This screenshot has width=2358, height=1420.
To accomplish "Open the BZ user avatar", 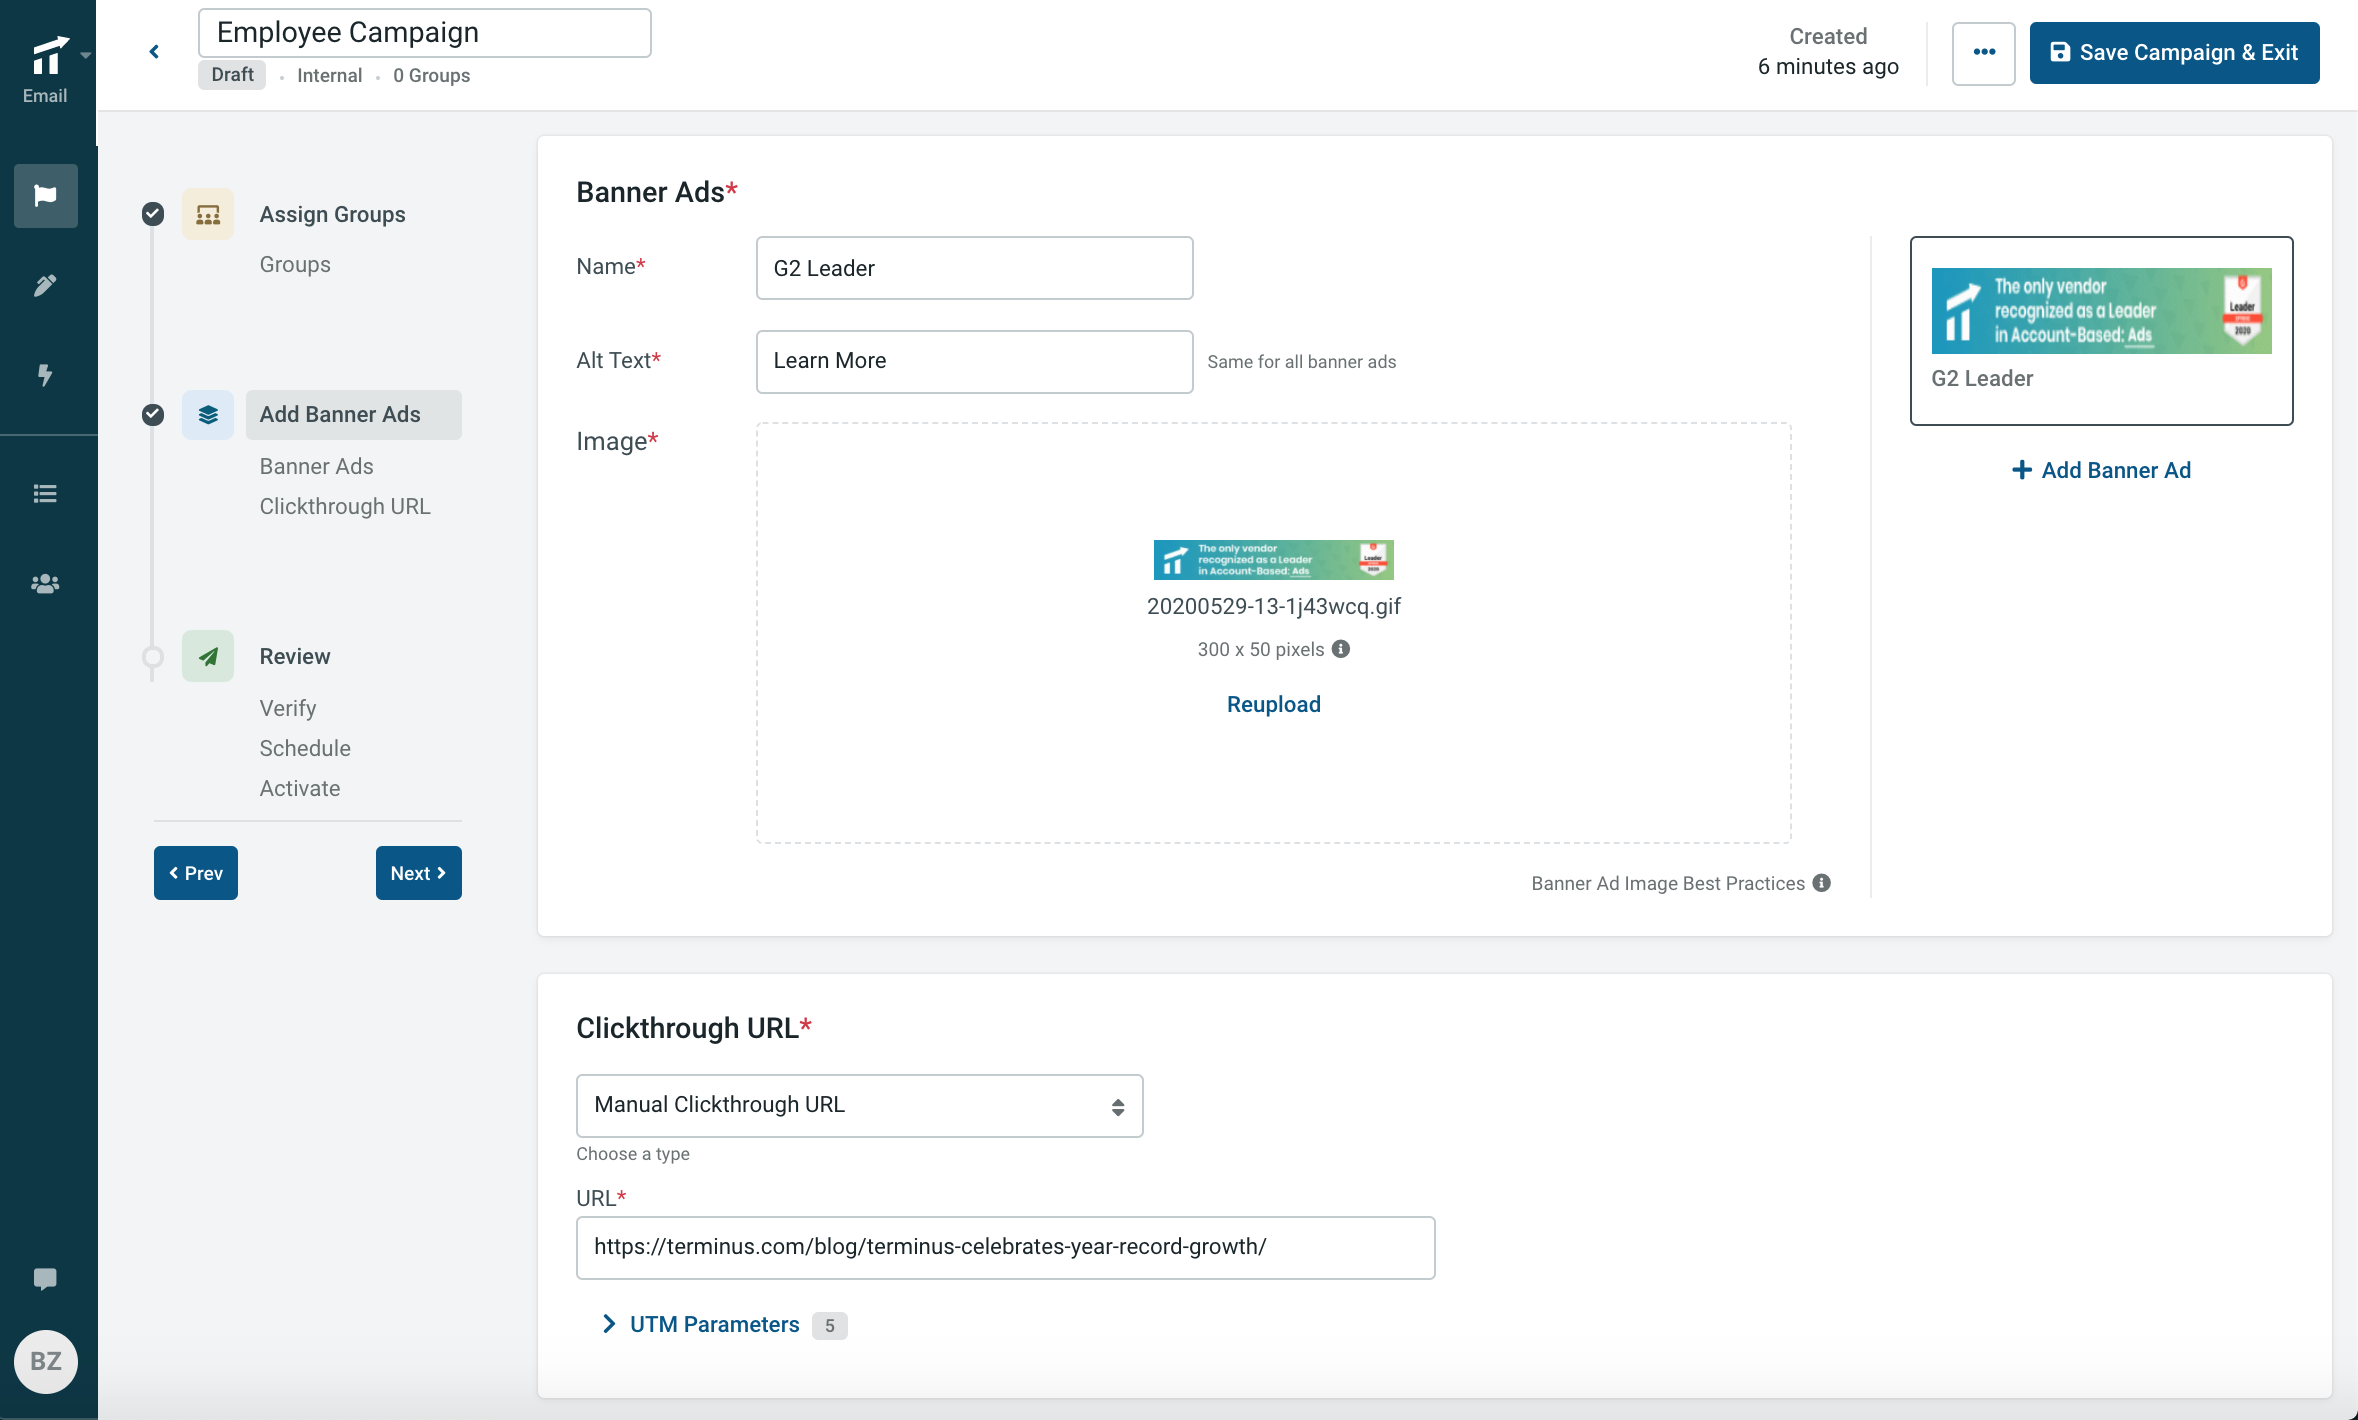I will (x=45, y=1361).
